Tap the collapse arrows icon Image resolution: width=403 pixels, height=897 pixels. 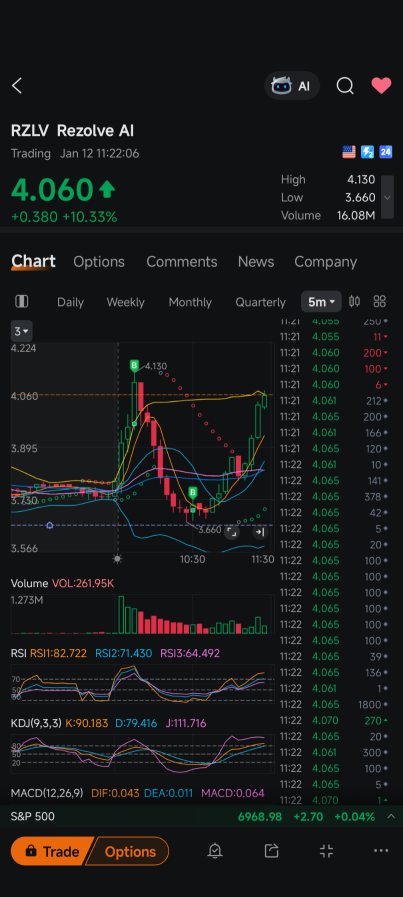click(x=326, y=851)
